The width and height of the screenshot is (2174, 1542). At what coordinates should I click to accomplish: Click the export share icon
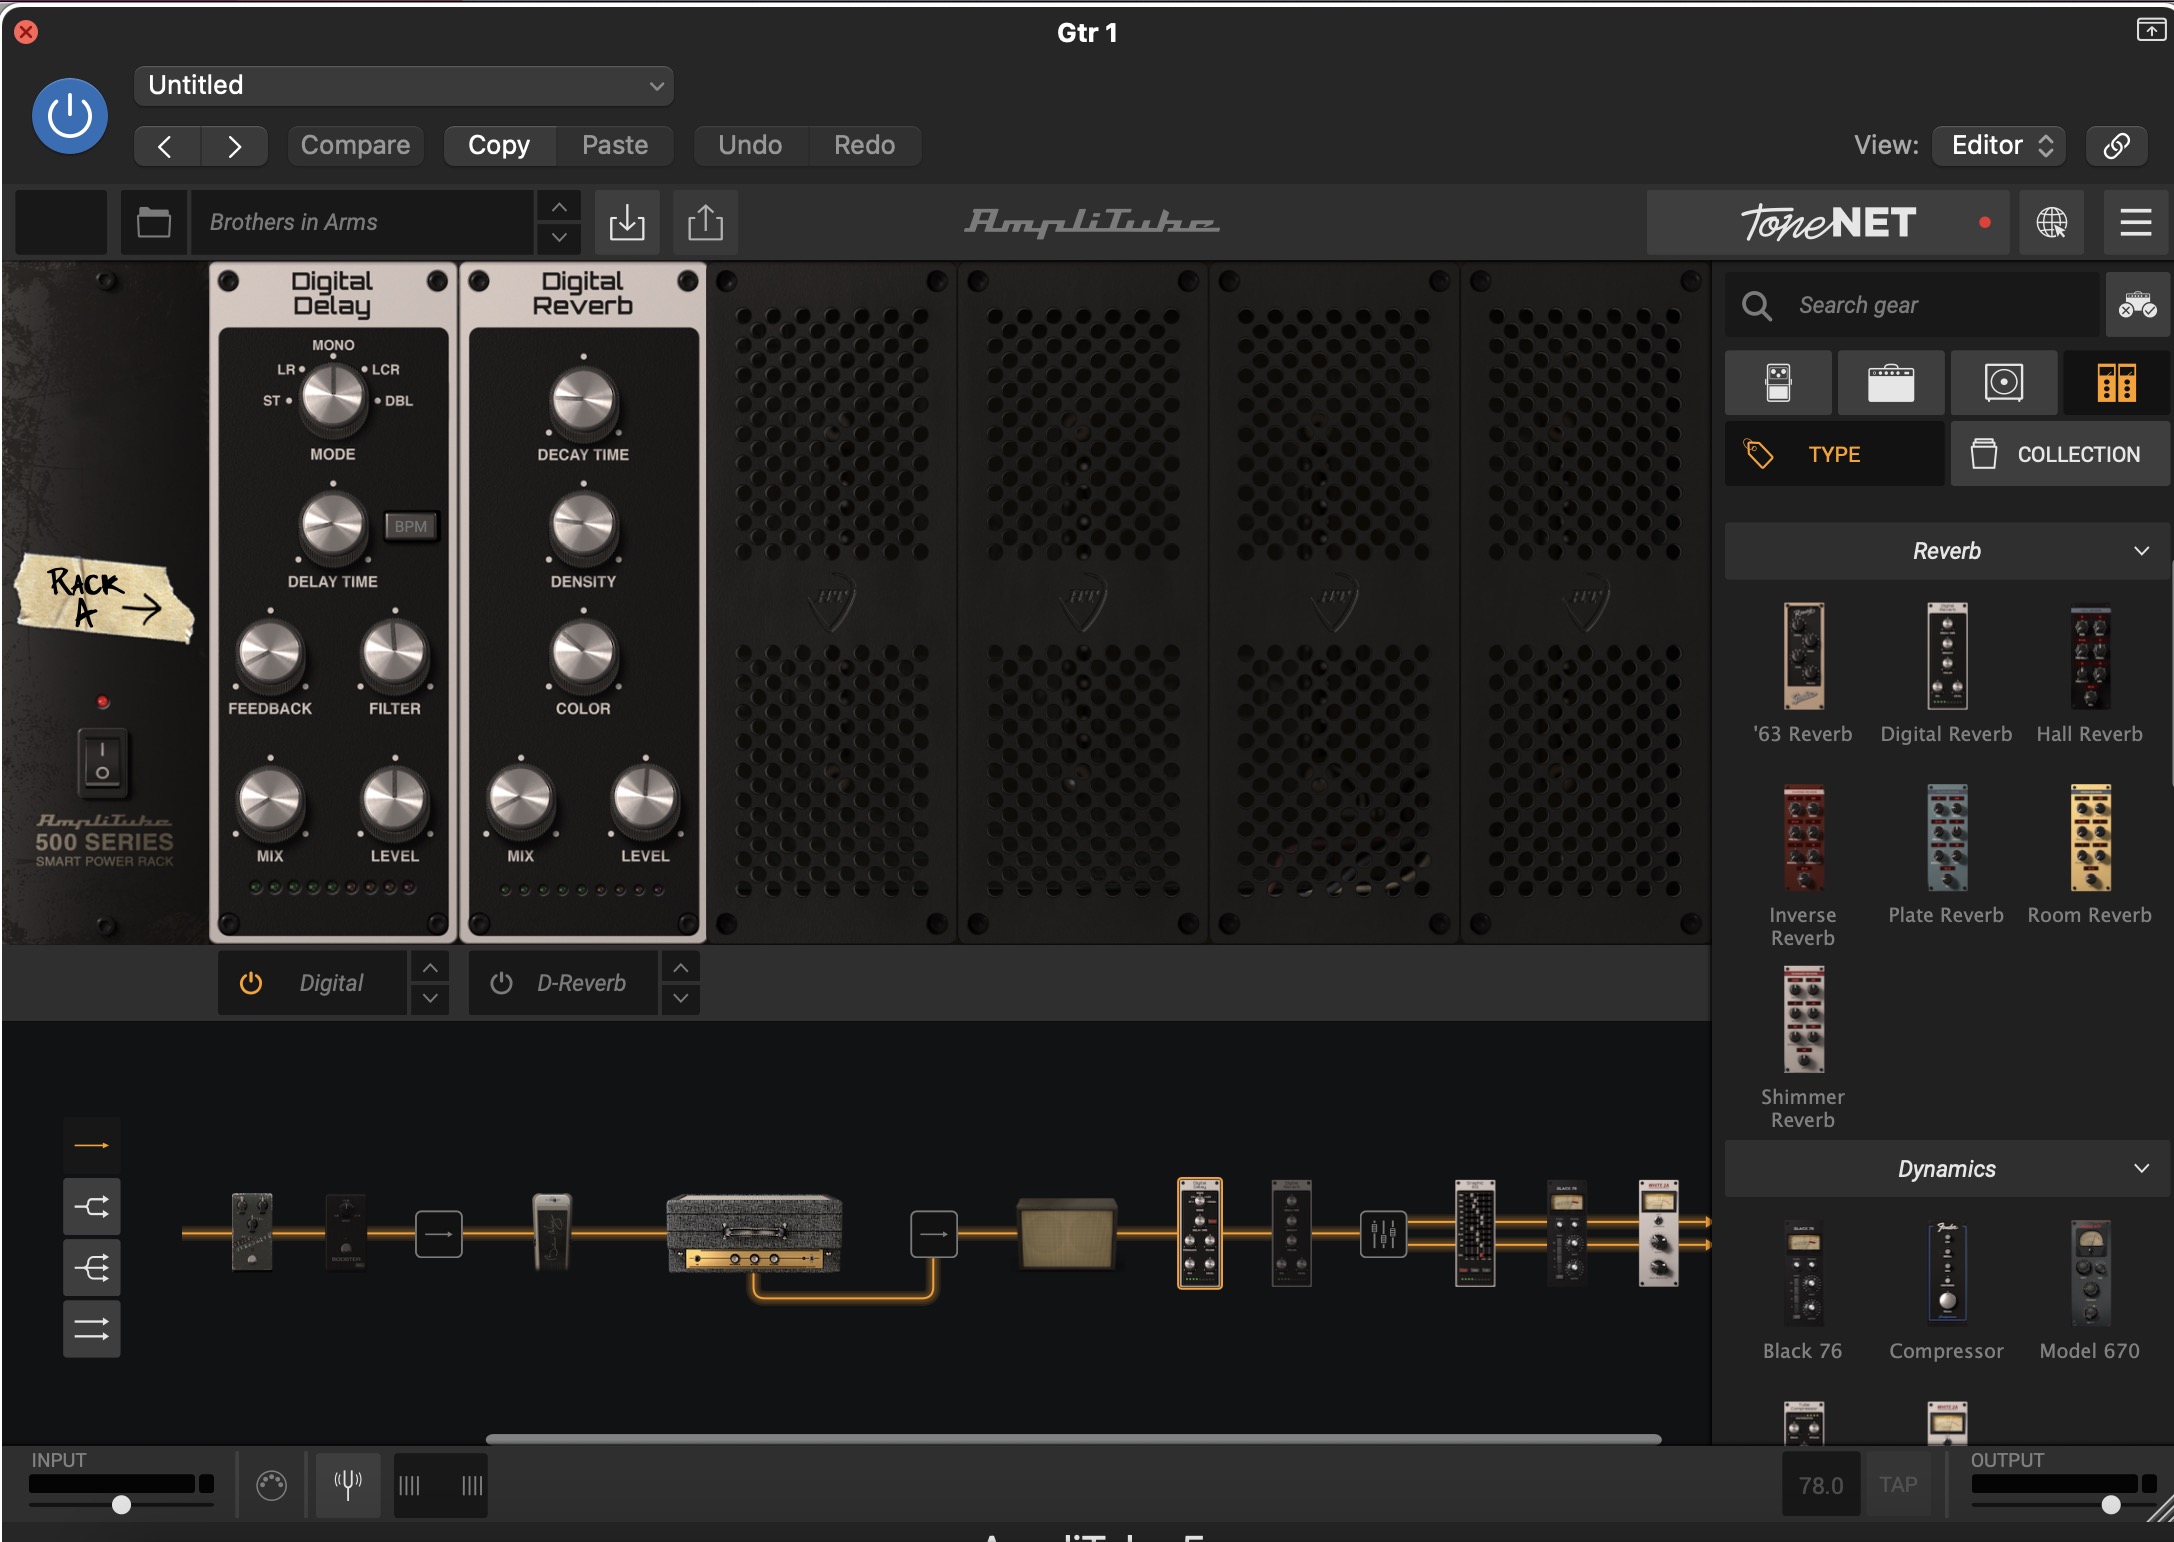(x=705, y=222)
